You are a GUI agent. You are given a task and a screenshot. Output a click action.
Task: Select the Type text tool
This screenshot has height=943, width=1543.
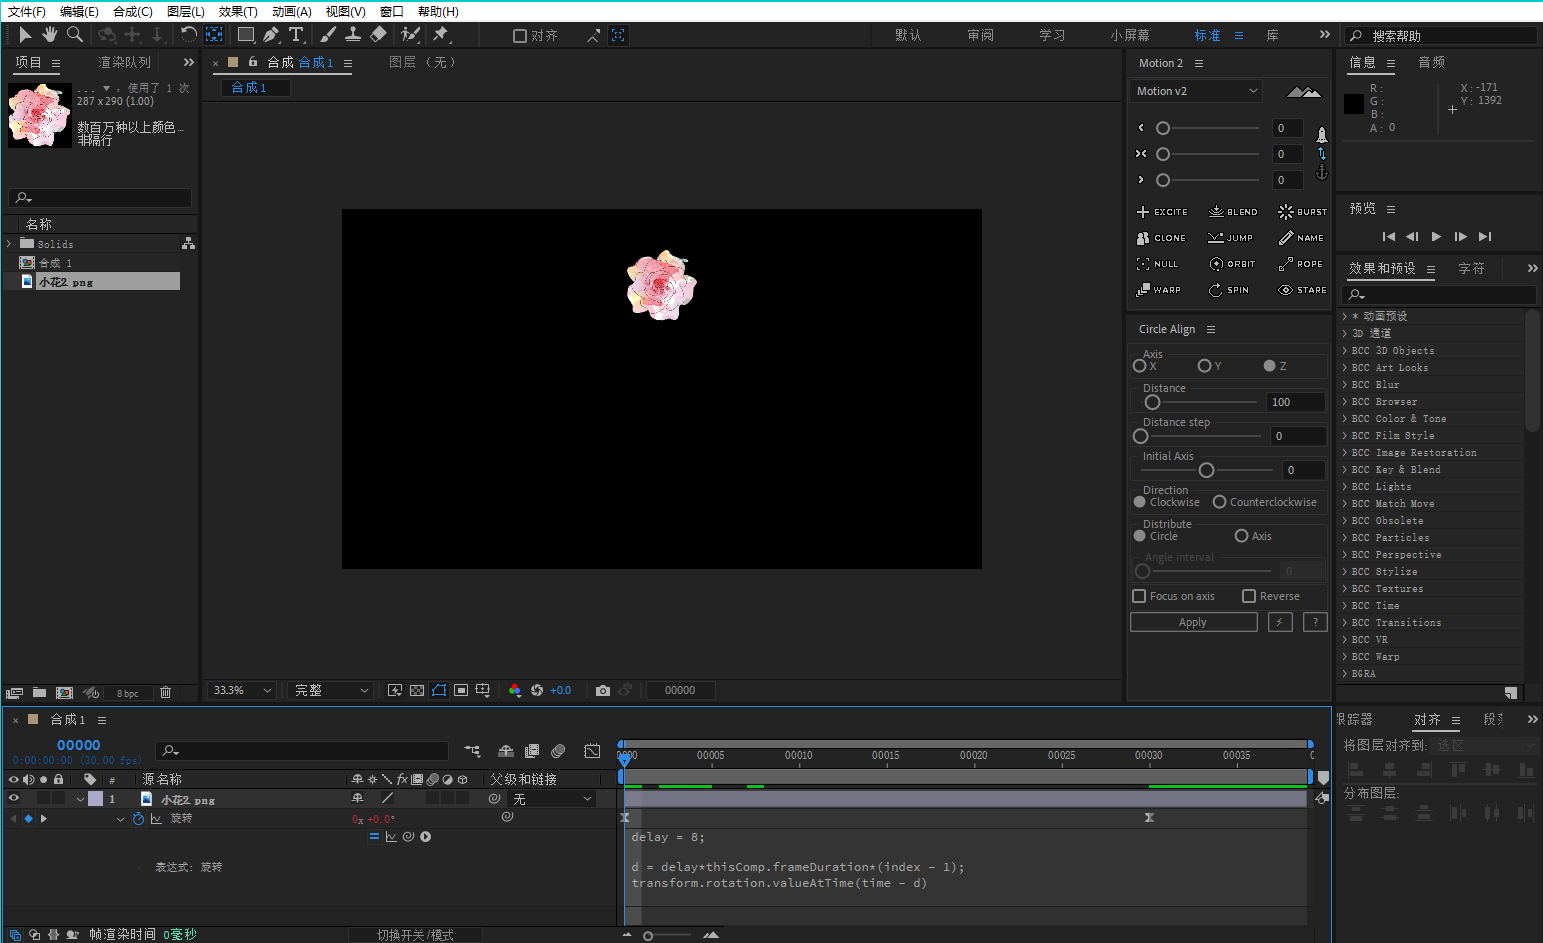(297, 35)
